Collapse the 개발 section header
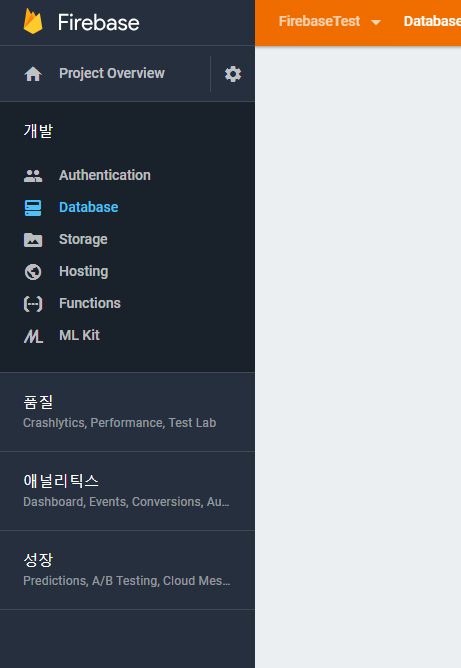 pyautogui.click(x=38, y=130)
